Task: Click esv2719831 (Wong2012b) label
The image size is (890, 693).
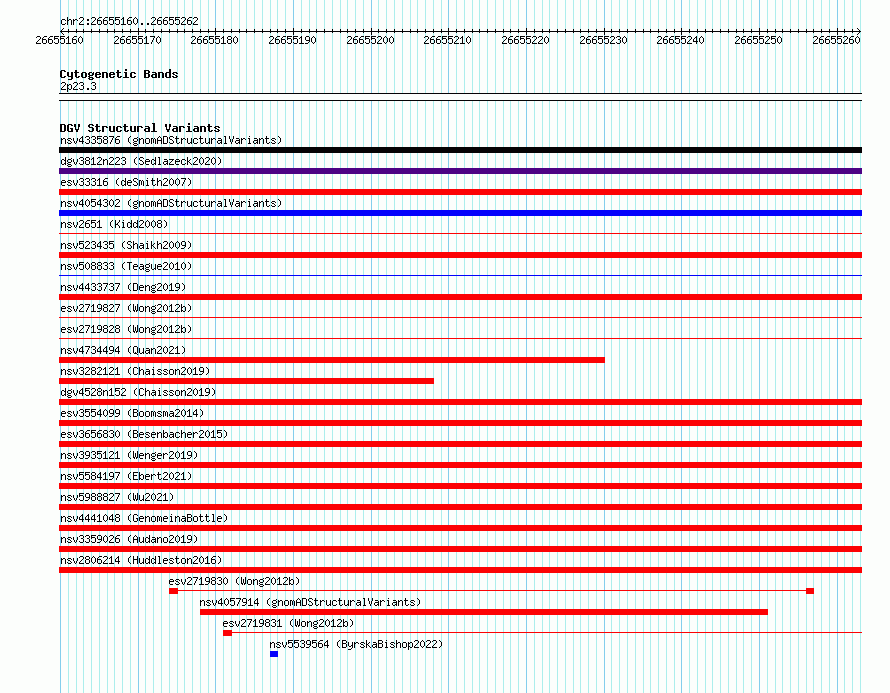Action: point(288,623)
